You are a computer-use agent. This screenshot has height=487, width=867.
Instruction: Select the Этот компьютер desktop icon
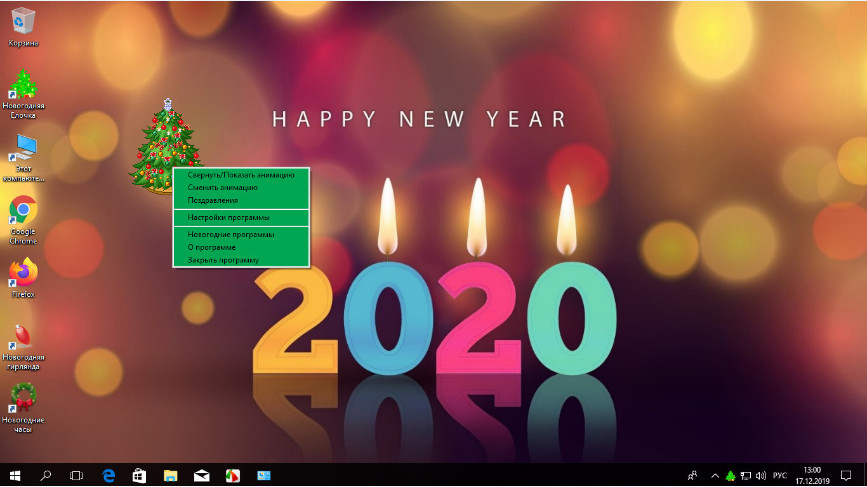click(23, 158)
